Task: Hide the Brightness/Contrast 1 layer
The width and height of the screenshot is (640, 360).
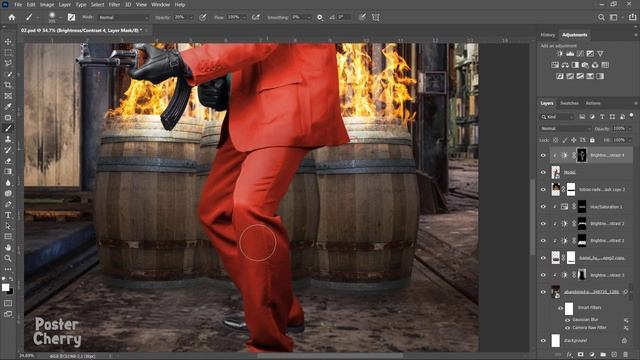Action: coord(543,241)
